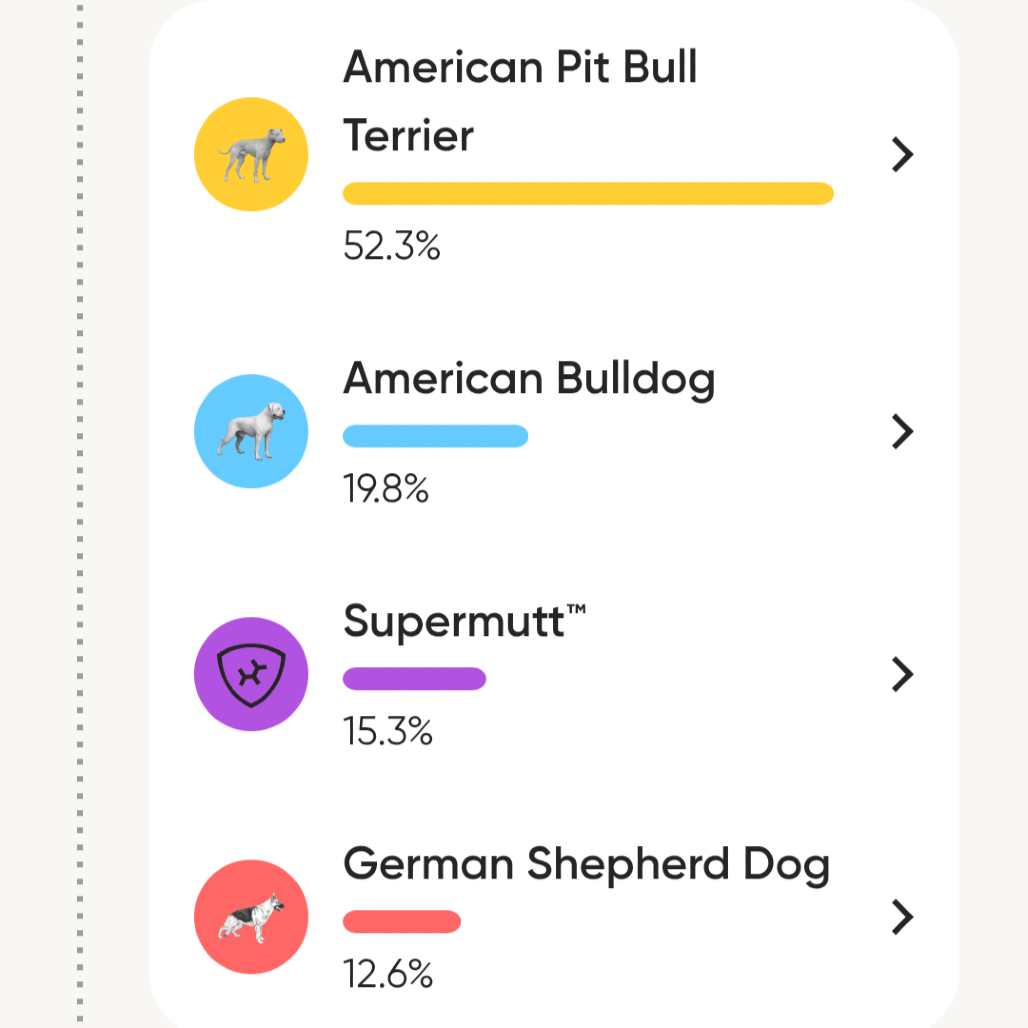The image size is (1028, 1028).
Task: Tap the blue American Bulldog breed icon
Action: click(251, 431)
